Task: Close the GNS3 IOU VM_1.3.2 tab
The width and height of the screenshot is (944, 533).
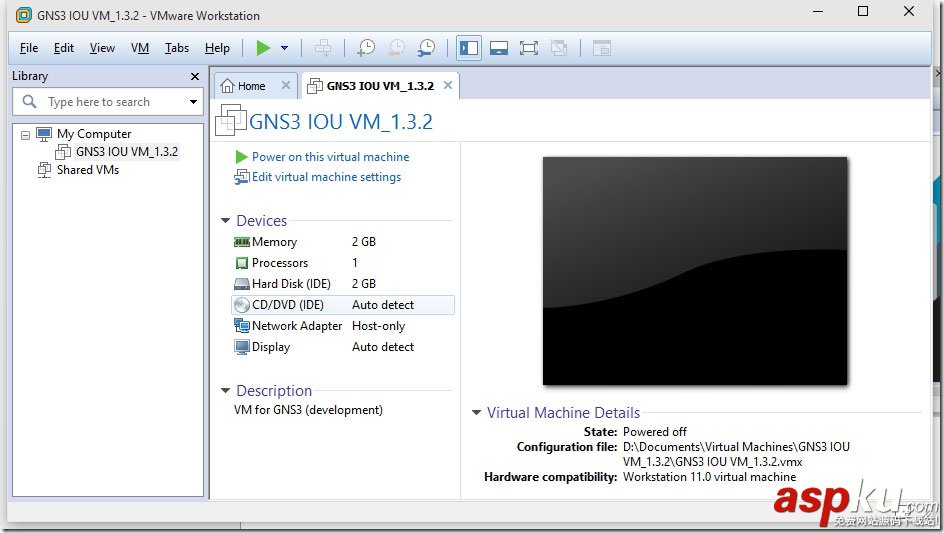Action: tap(448, 85)
